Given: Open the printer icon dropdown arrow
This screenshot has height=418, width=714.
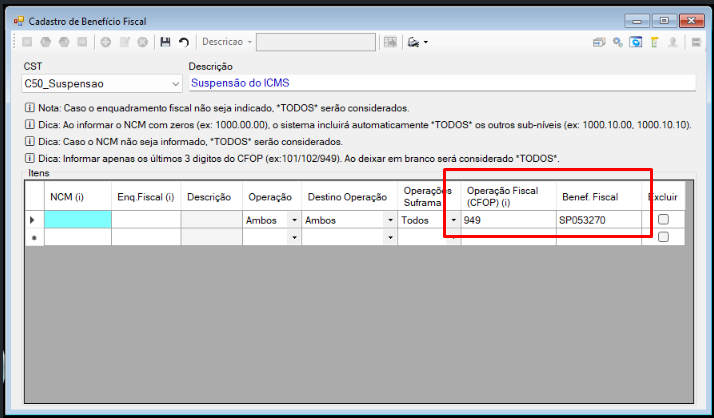Looking at the screenshot, I should (x=426, y=42).
